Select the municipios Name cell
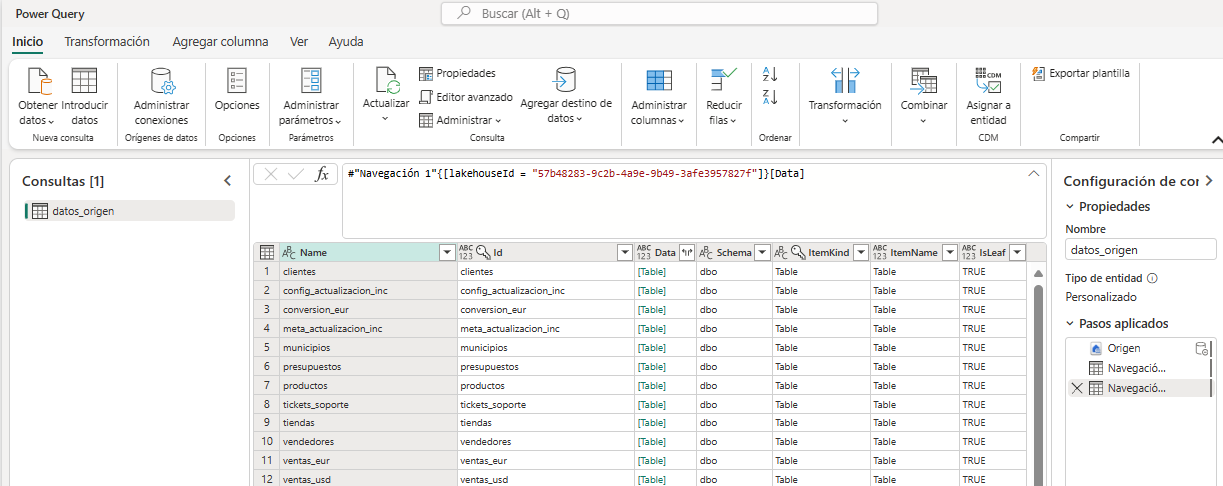The width and height of the screenshot is (1223, 486). [367, 348]
